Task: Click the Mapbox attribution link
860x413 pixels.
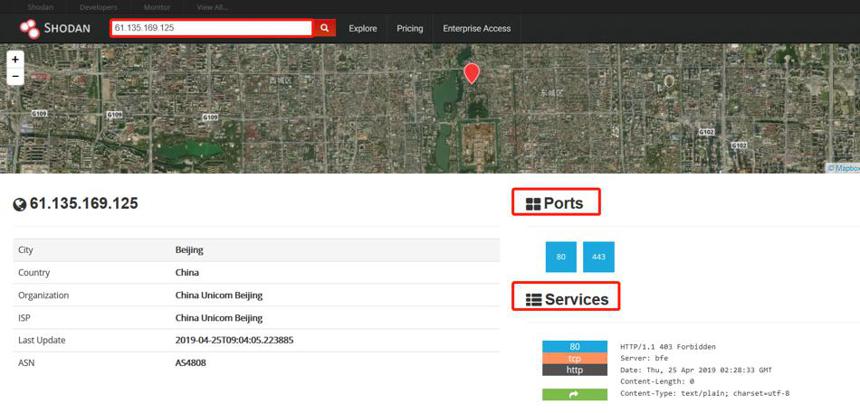Action: coord(844,168)
